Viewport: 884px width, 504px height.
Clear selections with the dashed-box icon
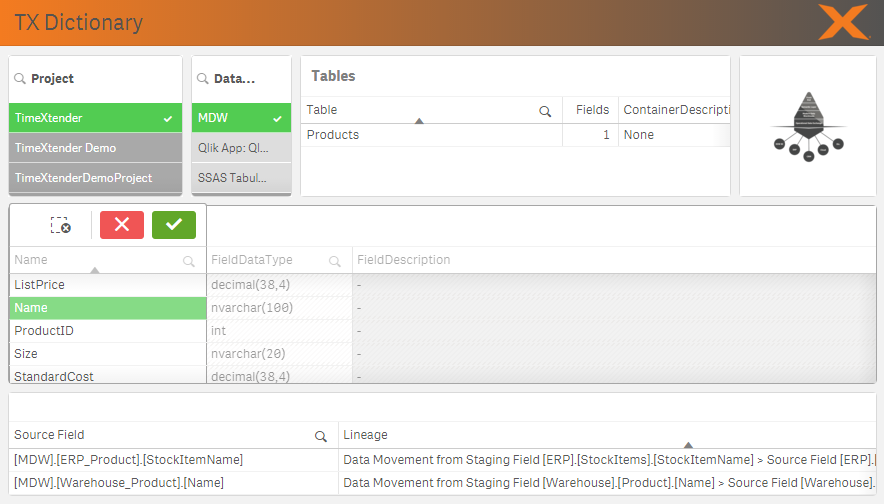point(60,225)
